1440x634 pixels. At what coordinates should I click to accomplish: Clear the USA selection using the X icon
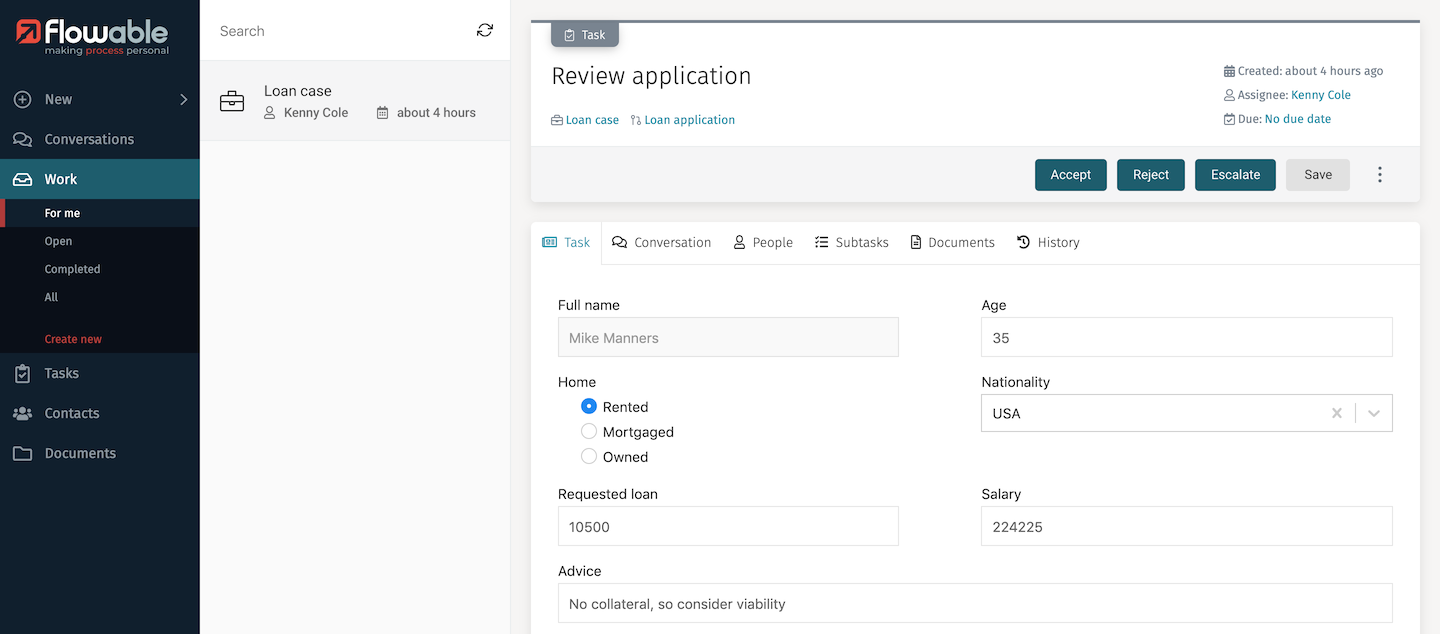pos(1337,412)
